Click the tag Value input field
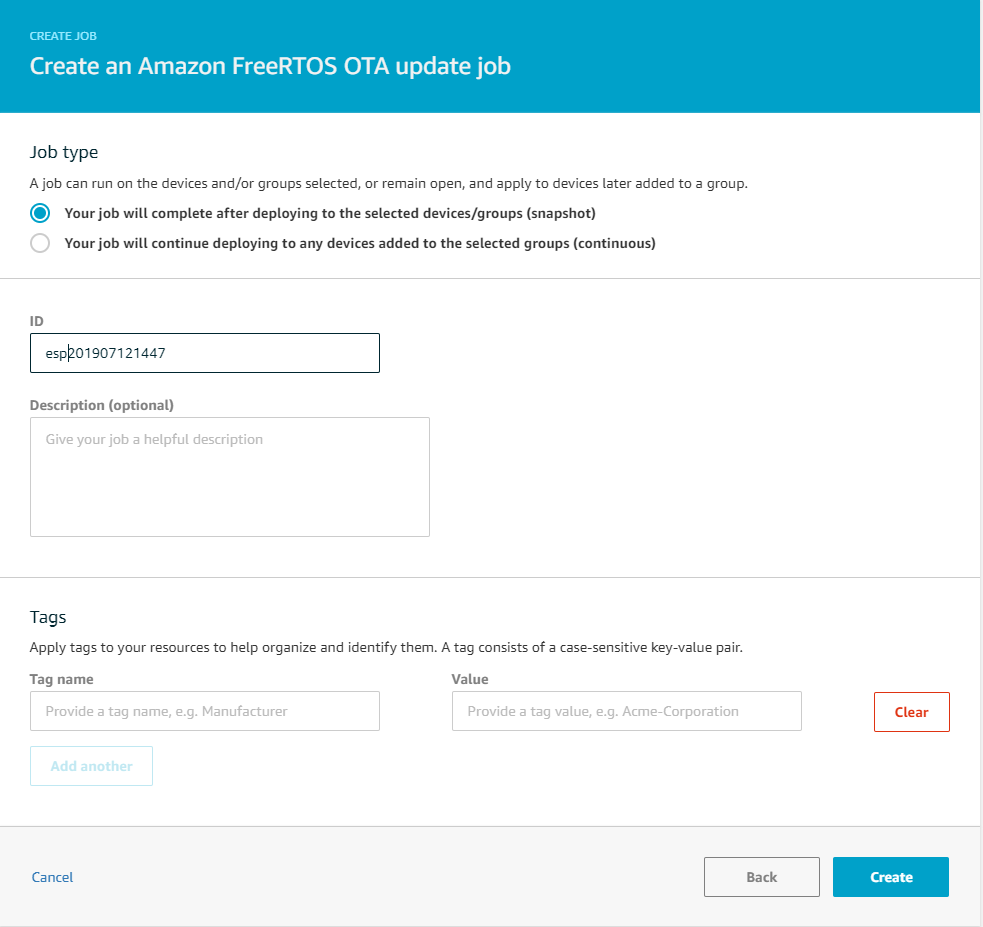This screenshot has width=983, height=927. tap(626, 711)
